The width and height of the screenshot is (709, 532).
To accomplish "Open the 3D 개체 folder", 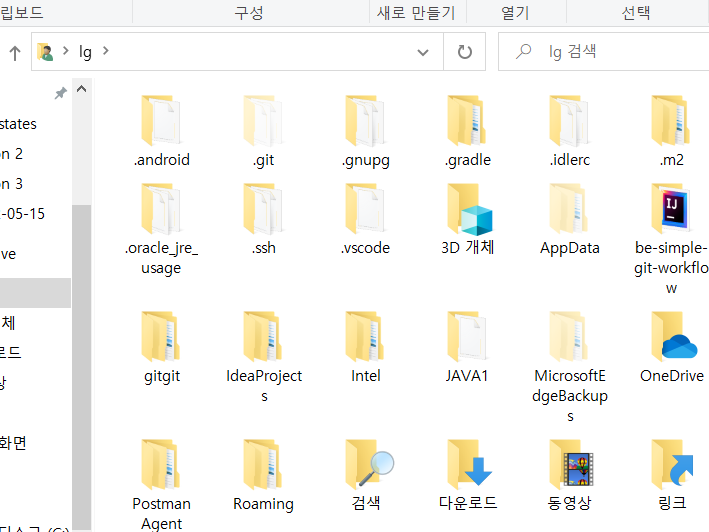I will click(468, 219).
